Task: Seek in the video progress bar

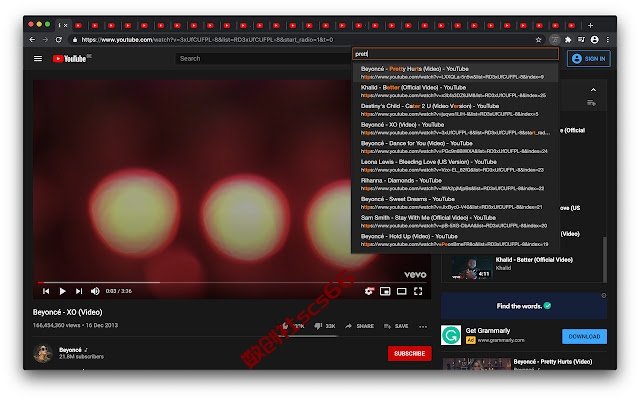Action: [232, 282]
